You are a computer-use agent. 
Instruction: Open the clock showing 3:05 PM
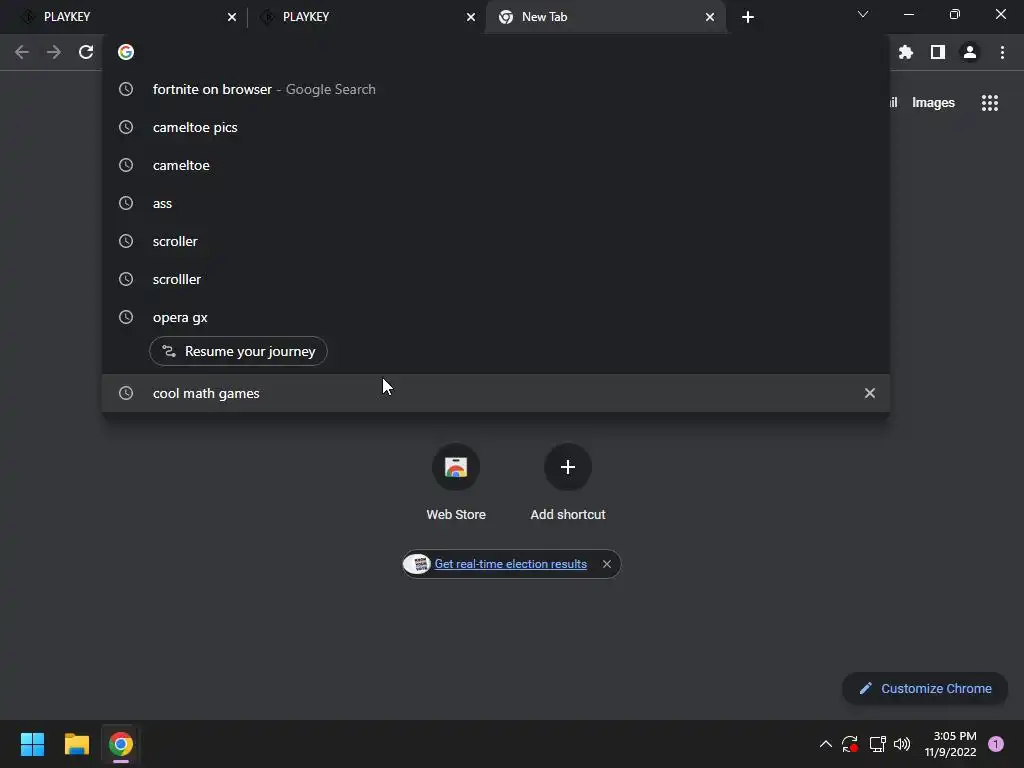[950, 744]
